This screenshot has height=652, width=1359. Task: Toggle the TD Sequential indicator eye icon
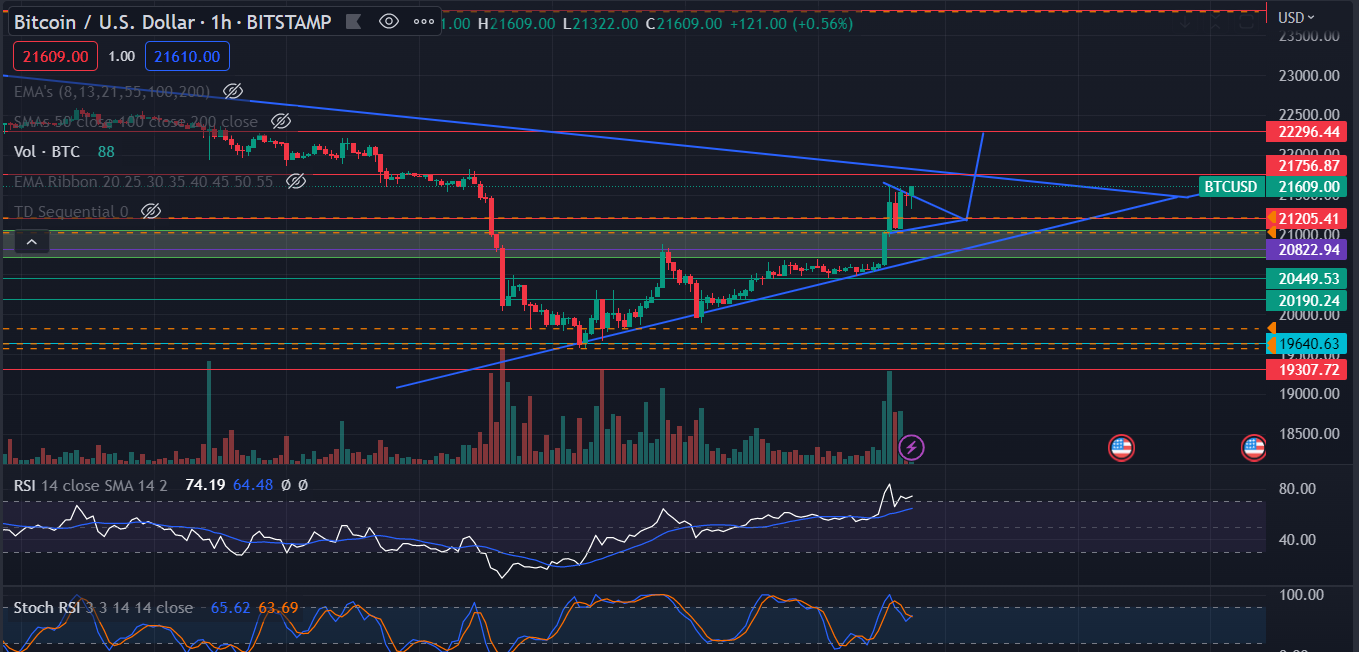151,211
